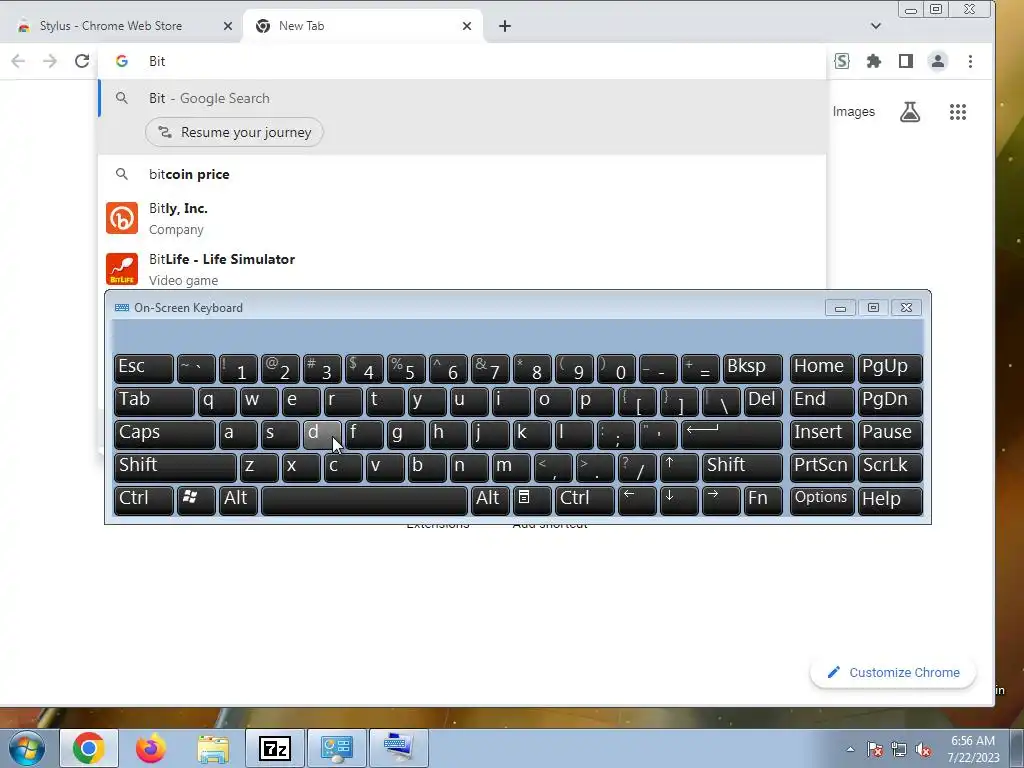Viewport: 1024px width, 768px height.
Task: Click the Customize Chrome button
Action: tap(893, 673)
